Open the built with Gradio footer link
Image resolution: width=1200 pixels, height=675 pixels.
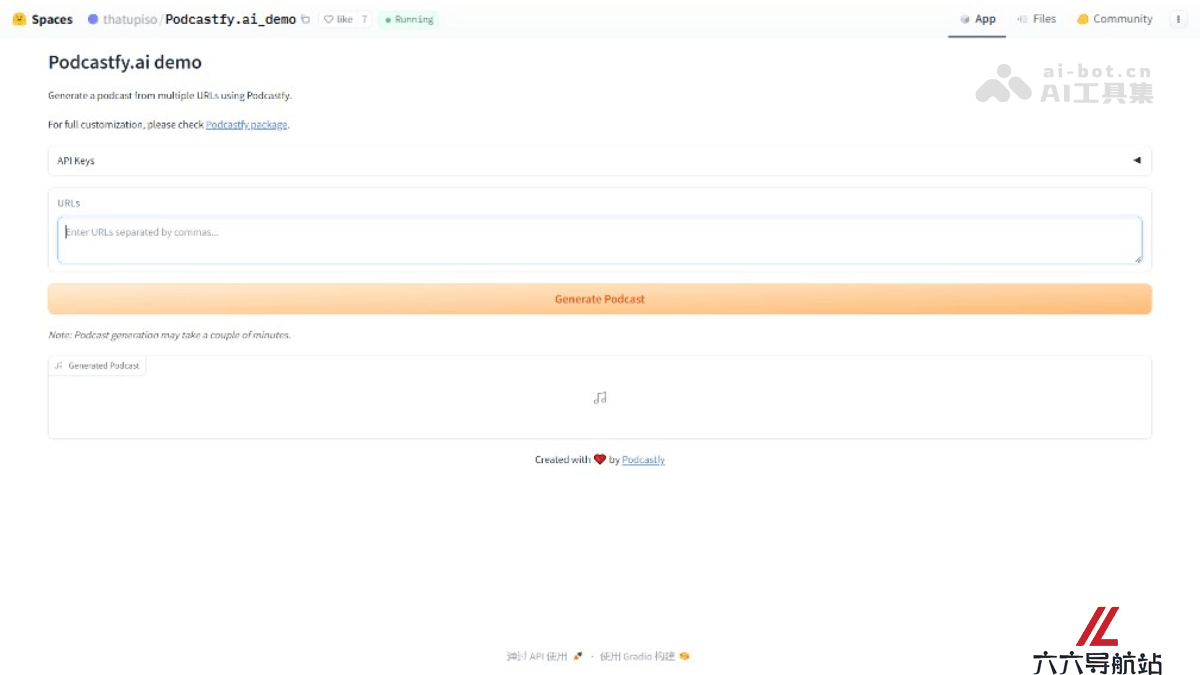(x=645, y=657)
